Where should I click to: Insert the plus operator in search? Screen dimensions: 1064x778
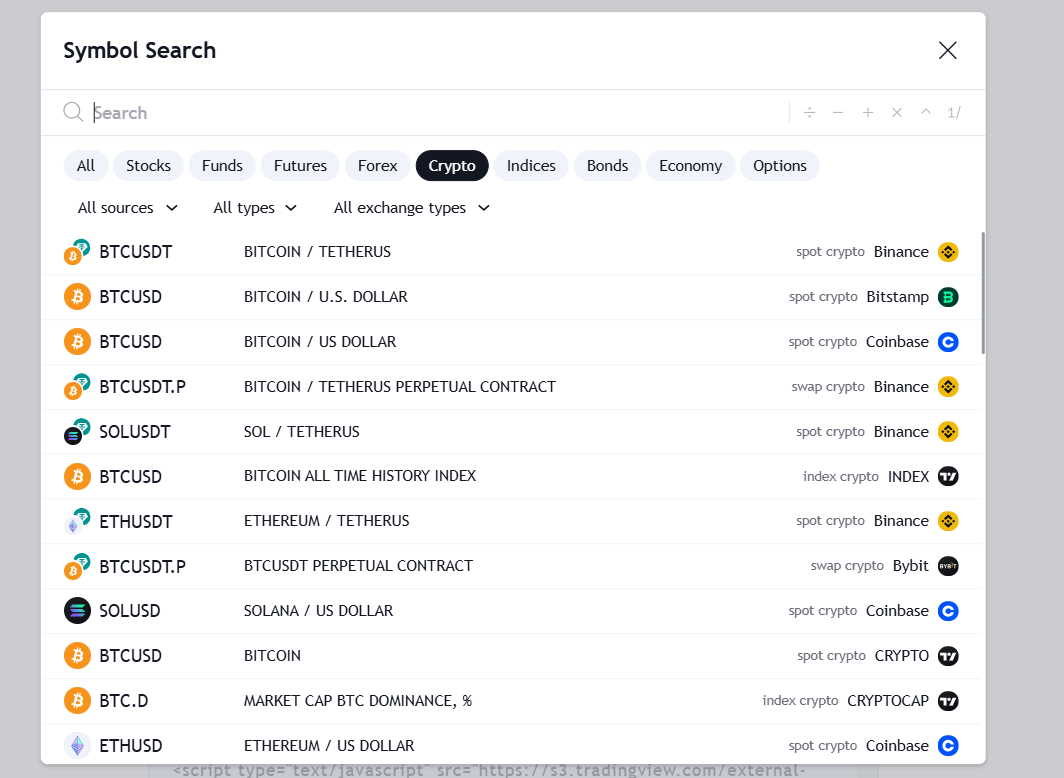click(x=868, y=113)
